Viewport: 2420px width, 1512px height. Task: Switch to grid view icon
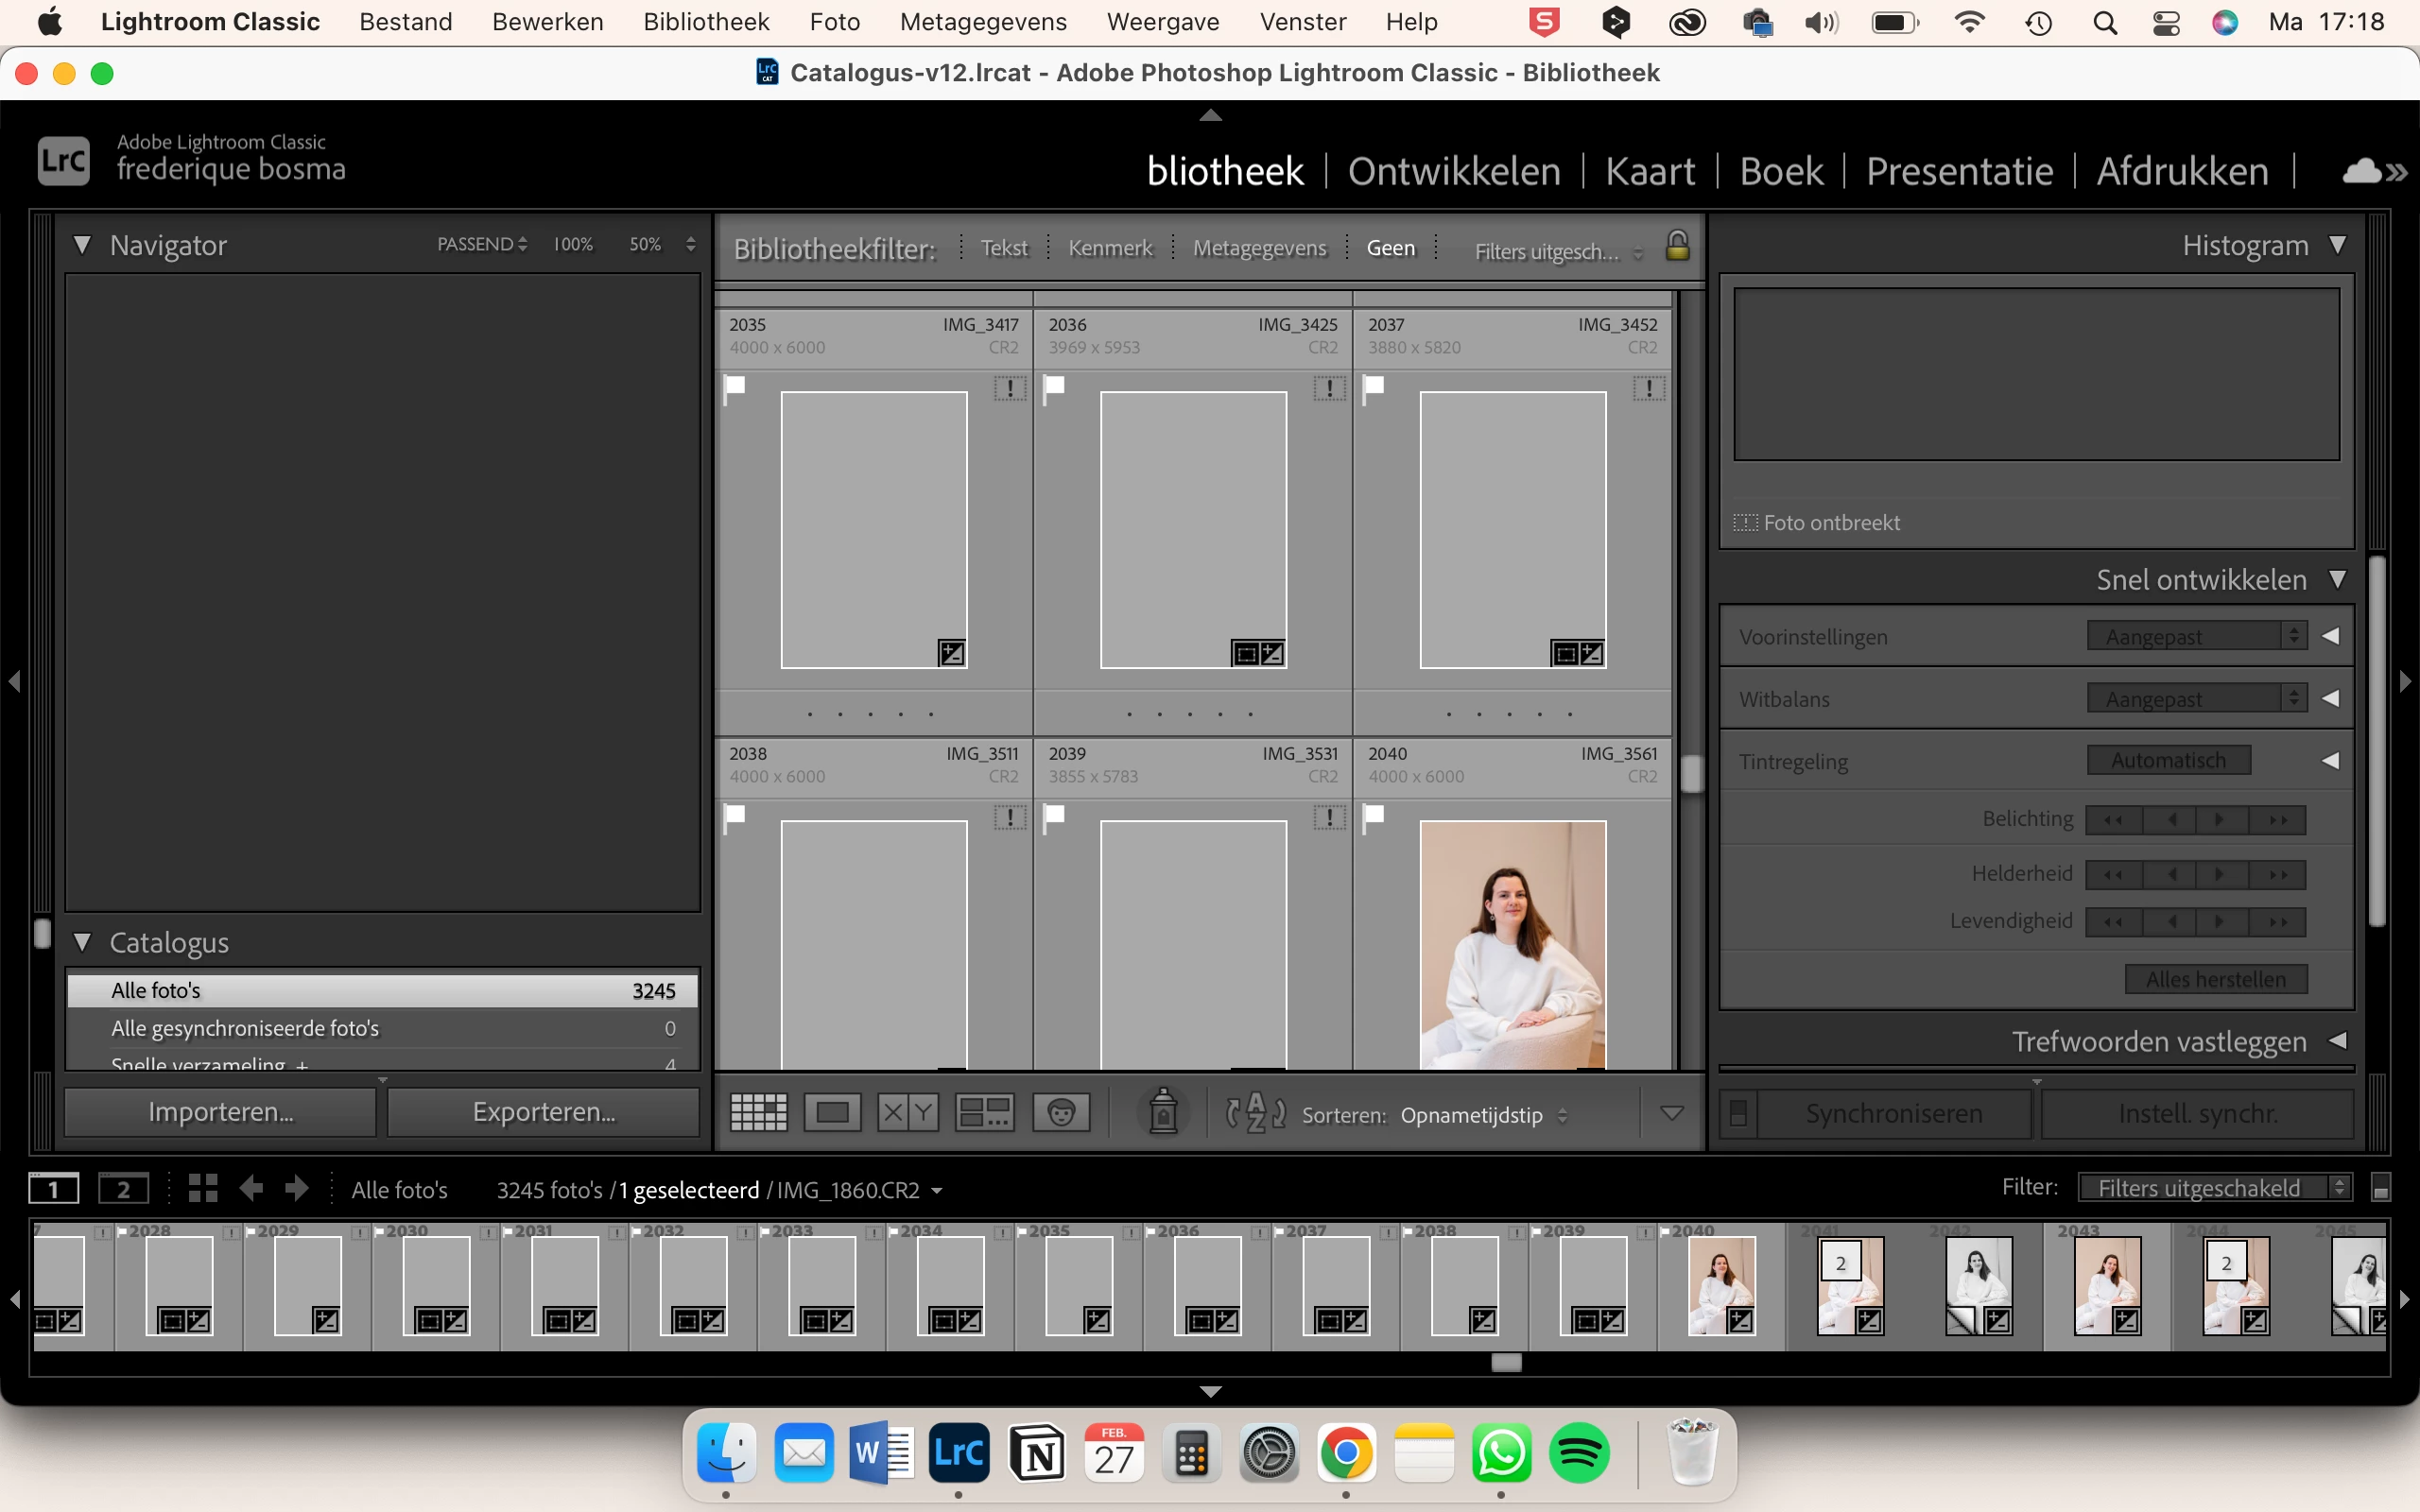(758, 1112)
